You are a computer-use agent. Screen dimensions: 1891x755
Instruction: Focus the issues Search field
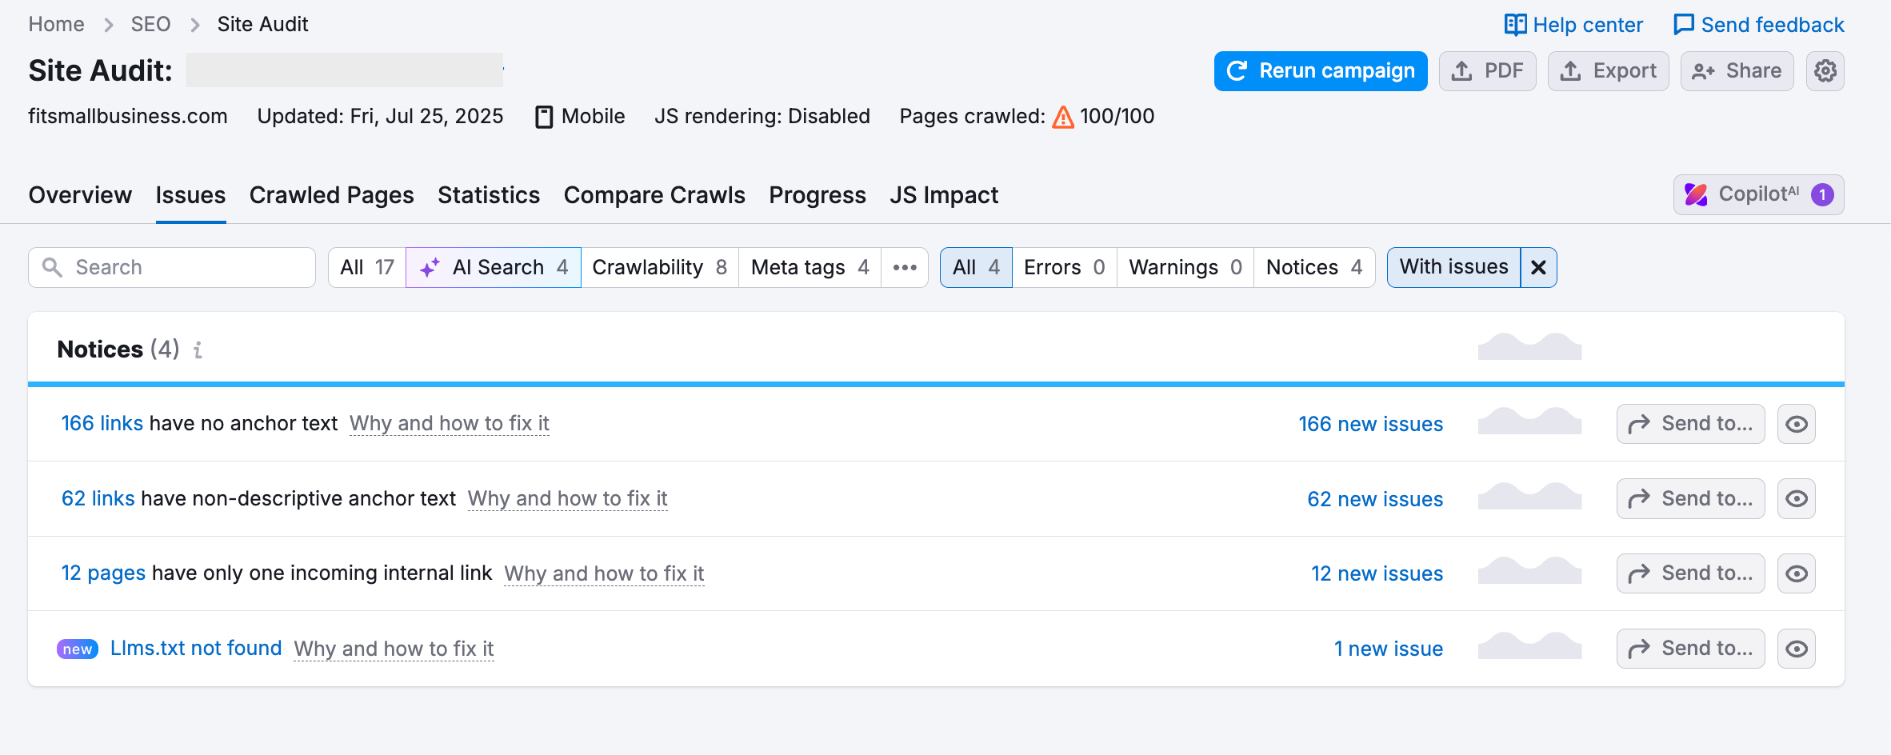[172, 267]
